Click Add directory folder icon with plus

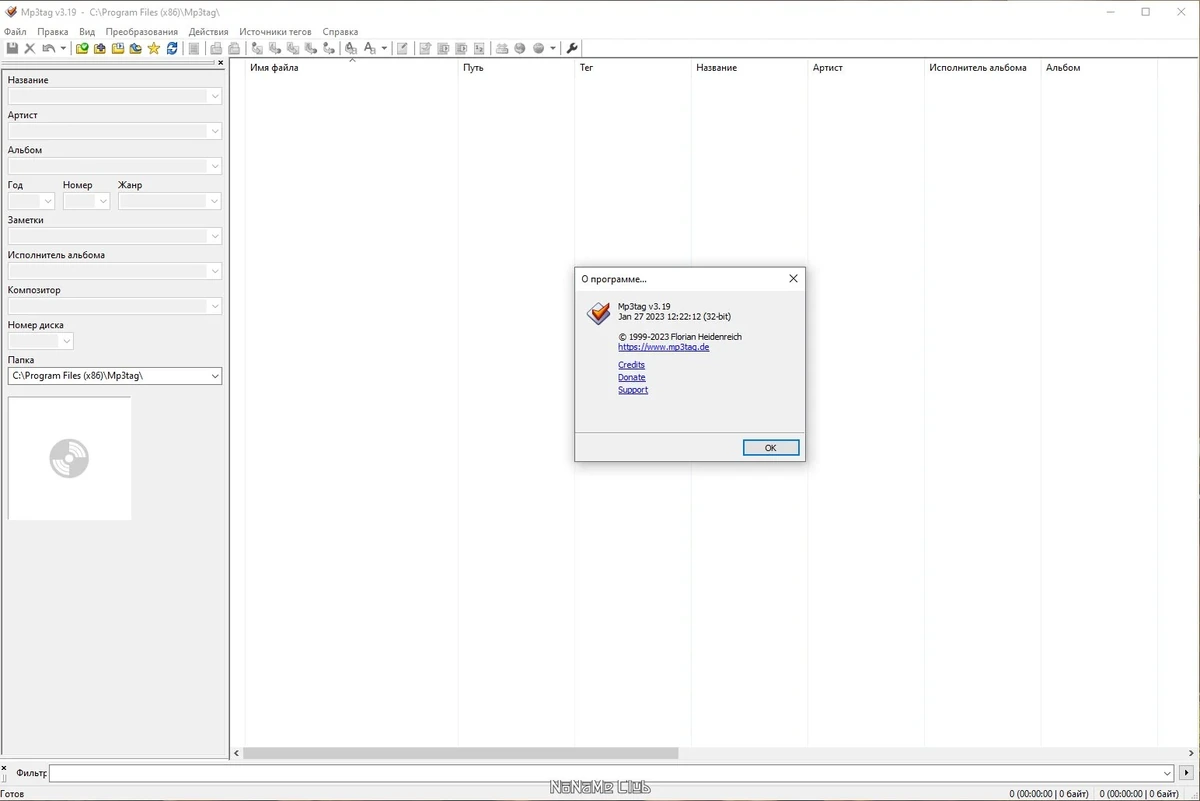tap(100, 48)
